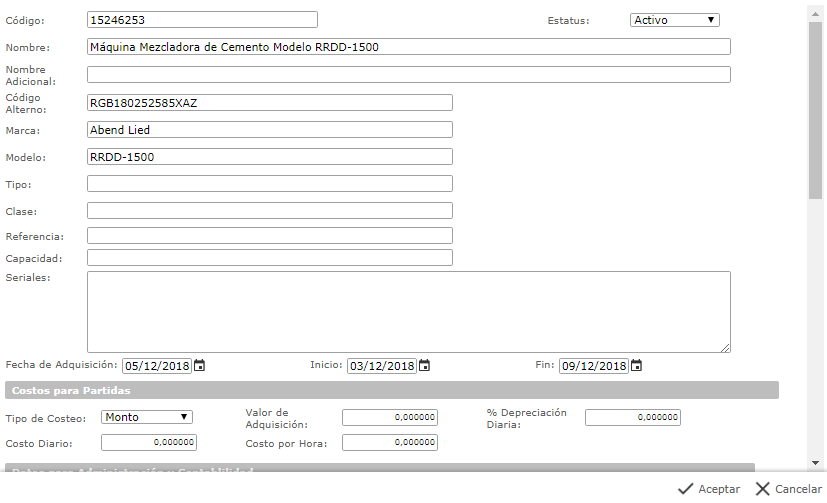Click the Fecha de Adquisición date 05/12/2018

point(157,366)
